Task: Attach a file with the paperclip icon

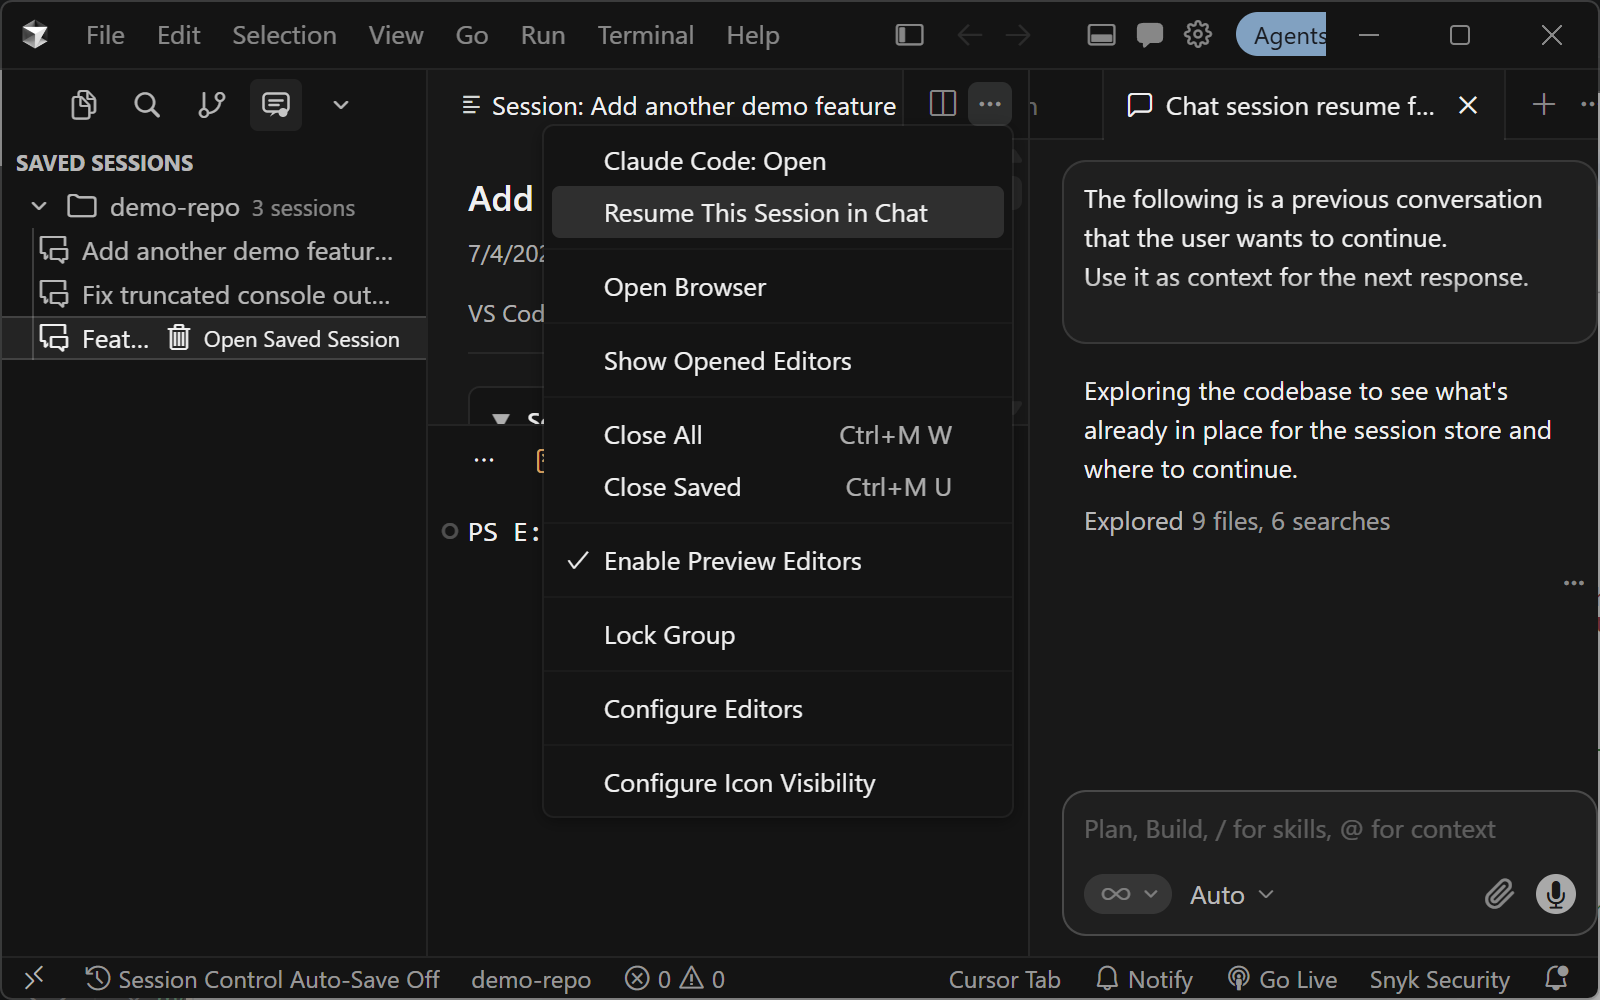Action: point(1499,894)
